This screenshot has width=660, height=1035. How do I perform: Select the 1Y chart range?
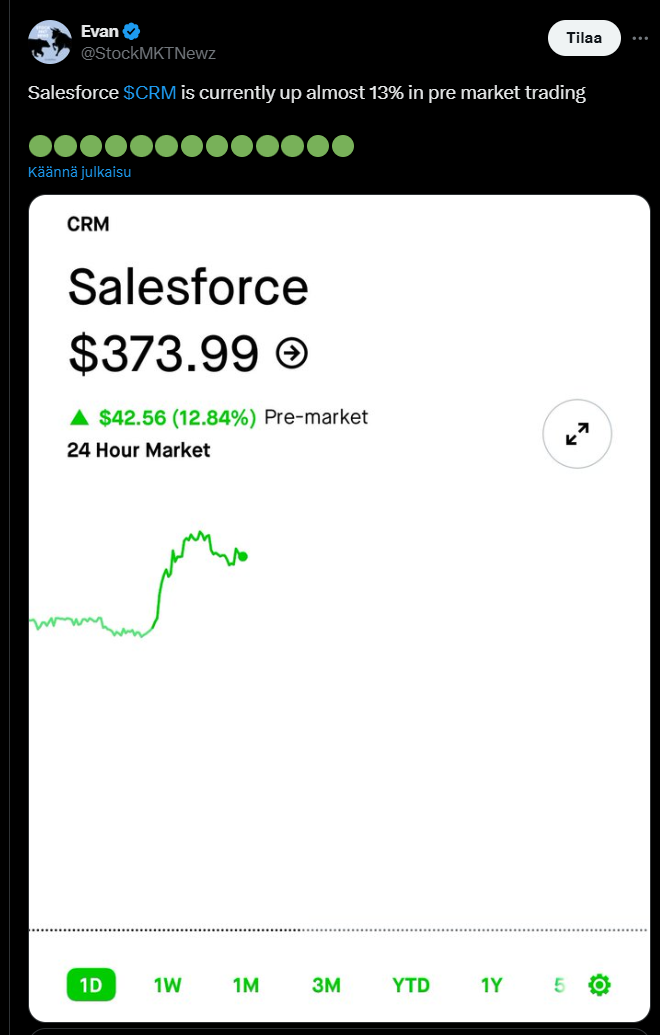491,985
